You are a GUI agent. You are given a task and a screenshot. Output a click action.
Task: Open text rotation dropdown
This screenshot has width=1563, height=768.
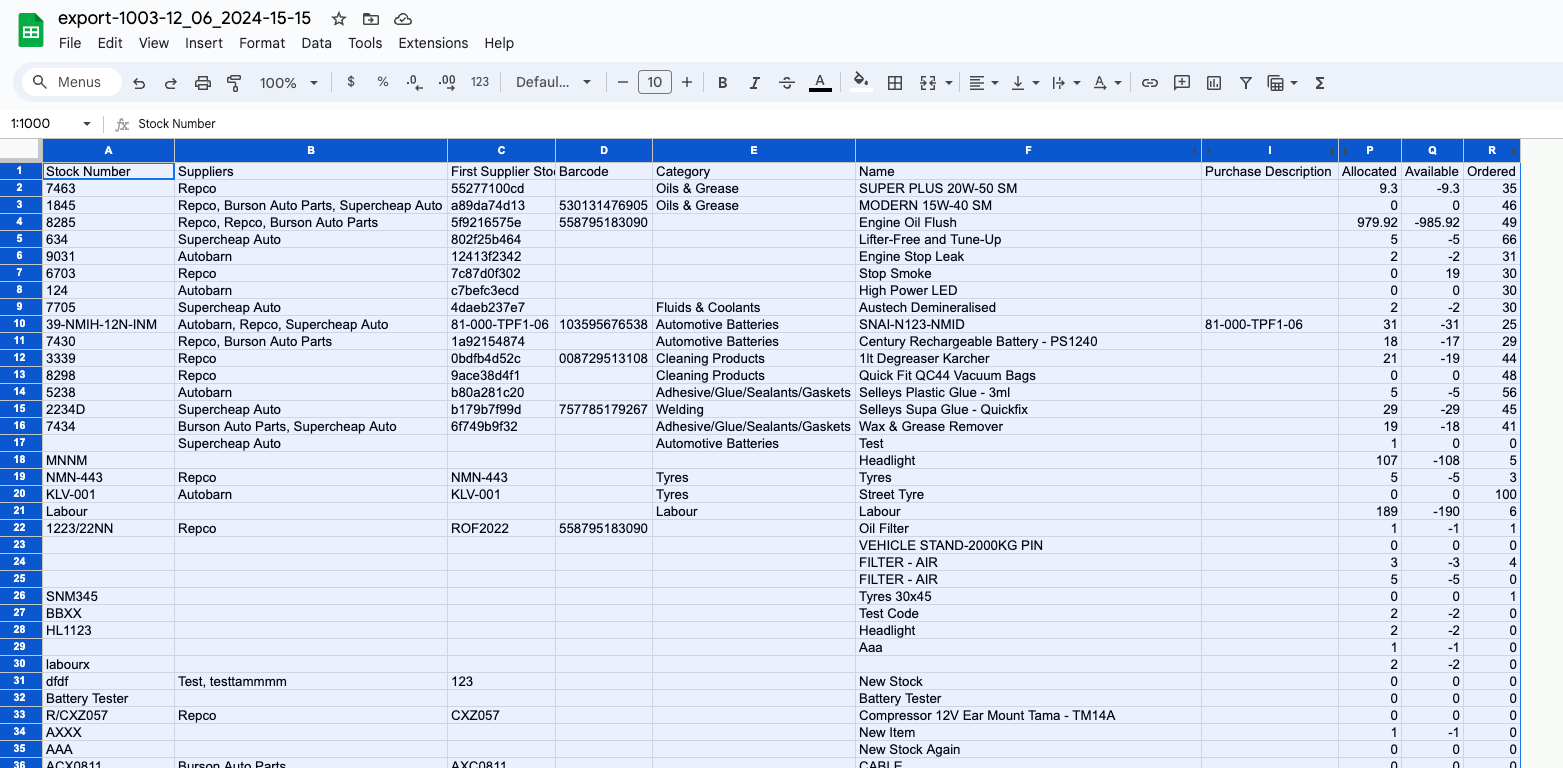[1107, 83]
